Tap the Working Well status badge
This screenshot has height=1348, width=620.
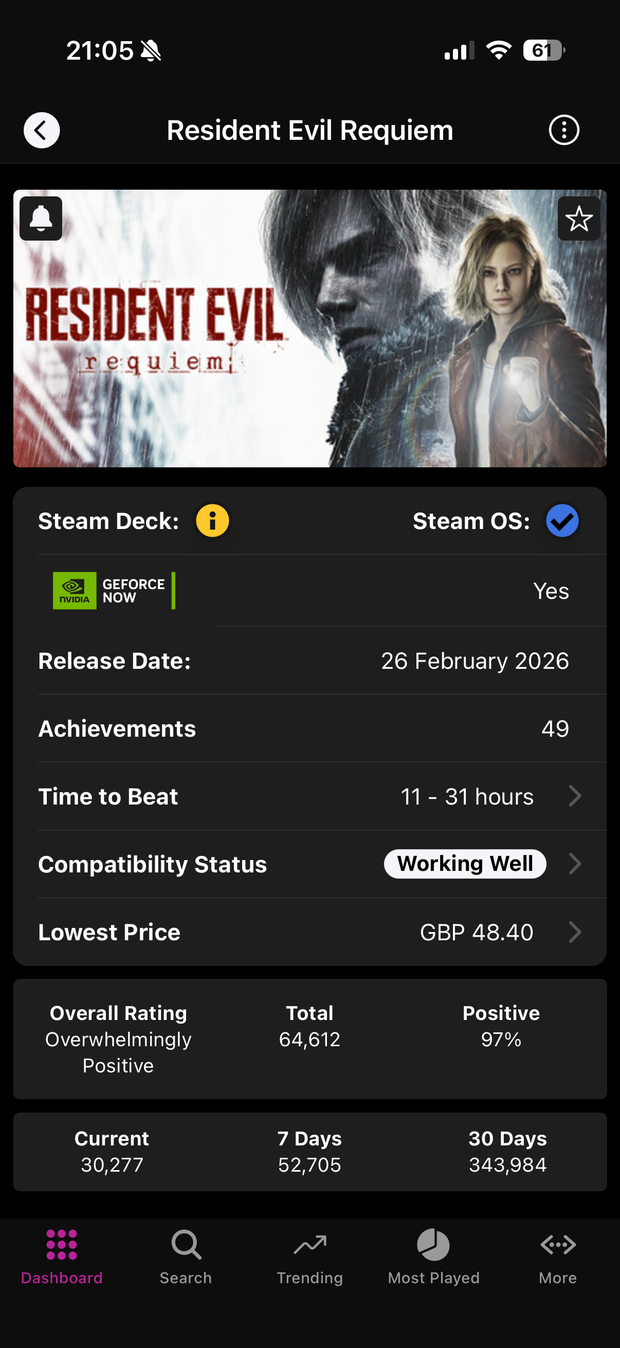tap(465, 864)
